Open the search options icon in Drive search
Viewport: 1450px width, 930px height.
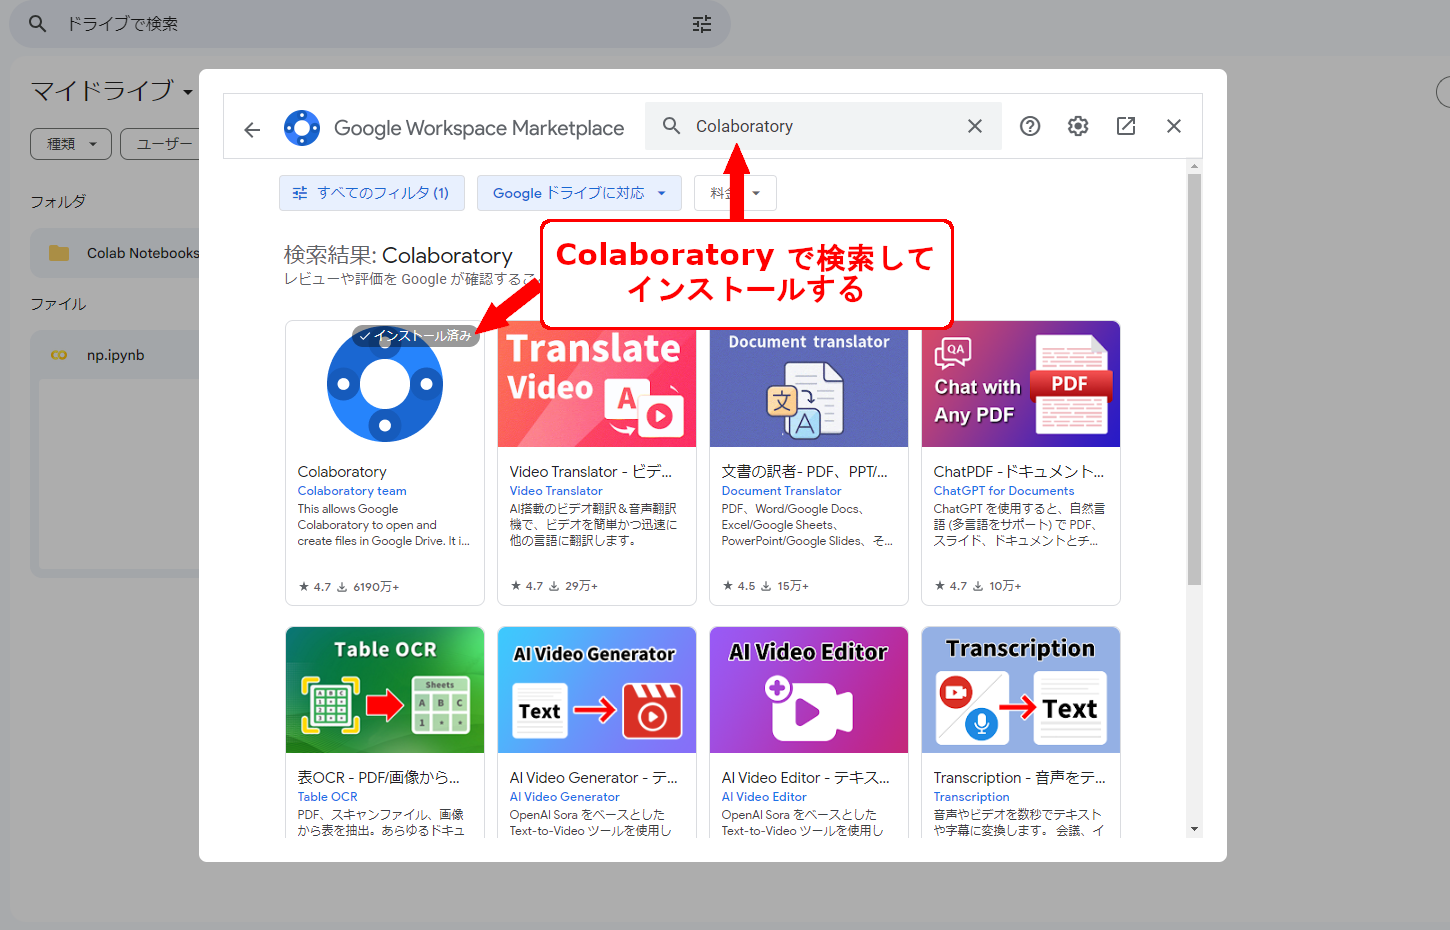701,23
